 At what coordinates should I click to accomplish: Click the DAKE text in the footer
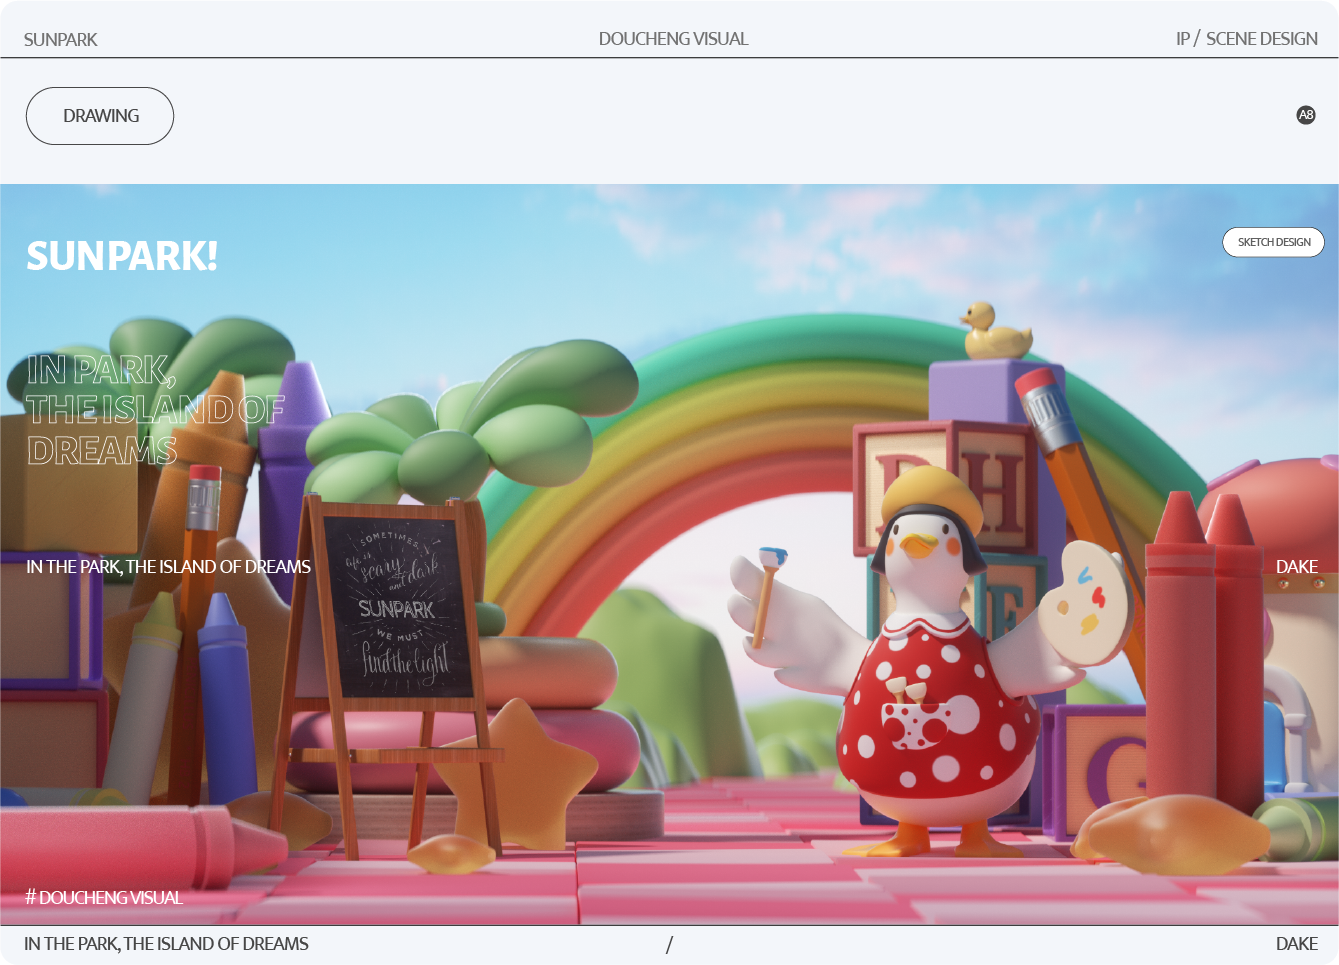pos(1296,944)
